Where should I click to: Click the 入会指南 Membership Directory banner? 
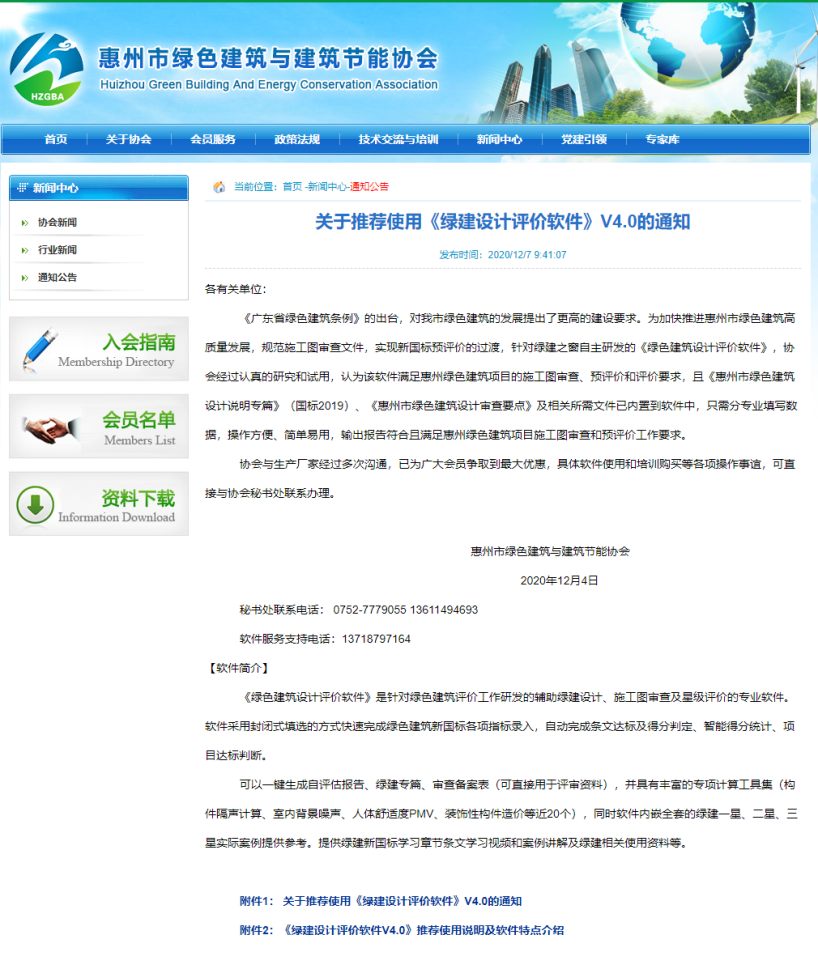point(99,349)
